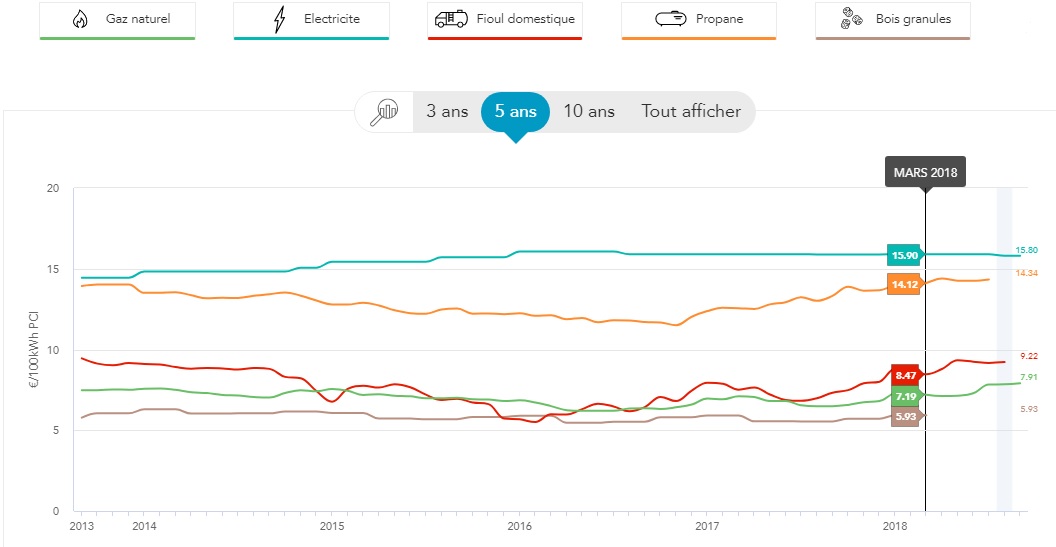Image resolution: width=1056 pixels, height=547 pixels.
Task: Click the magnifier chart zoom icon
Action: 385,112
